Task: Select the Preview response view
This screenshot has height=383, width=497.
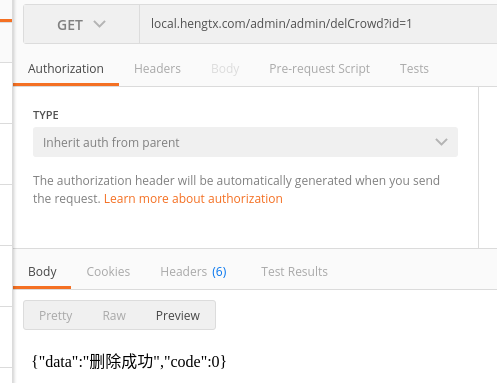Action: (x=178, y=315)
